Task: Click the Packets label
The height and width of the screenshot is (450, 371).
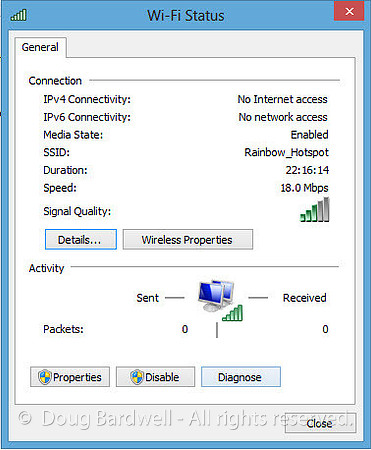Action: point(63,329)
